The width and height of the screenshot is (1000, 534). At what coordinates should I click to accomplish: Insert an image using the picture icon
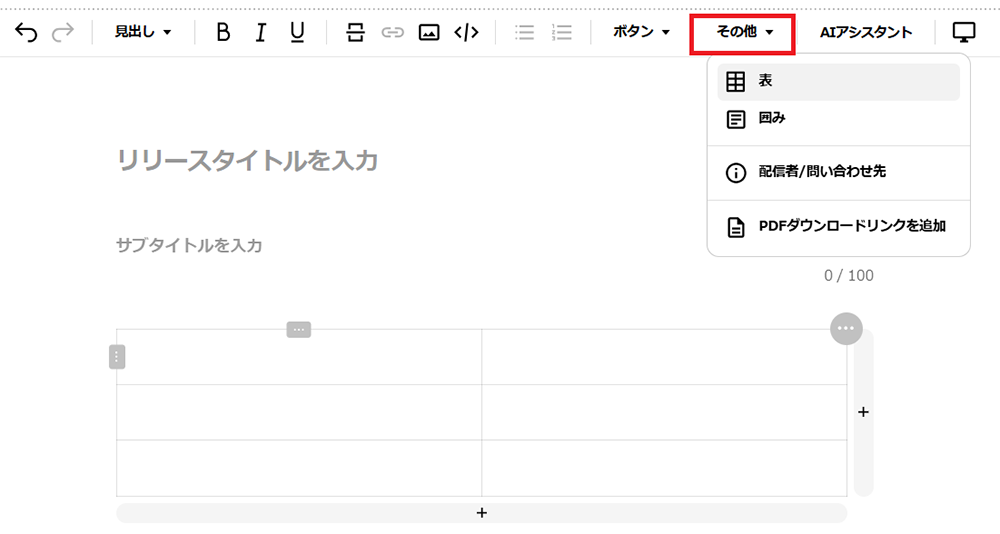(x=429, y=33)
